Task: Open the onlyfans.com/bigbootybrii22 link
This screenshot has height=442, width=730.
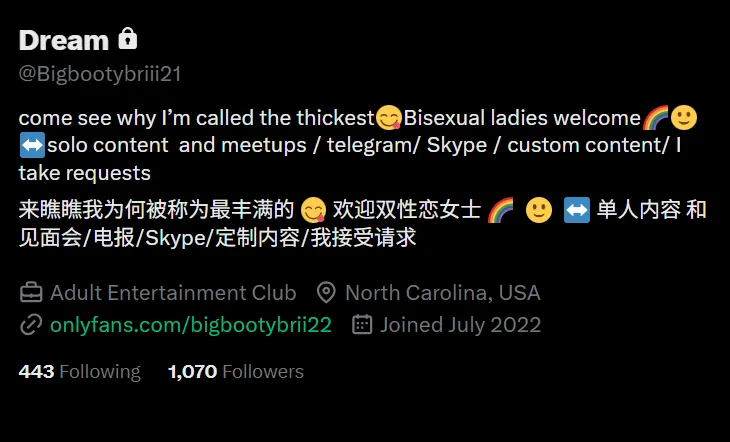Action: 191,325
